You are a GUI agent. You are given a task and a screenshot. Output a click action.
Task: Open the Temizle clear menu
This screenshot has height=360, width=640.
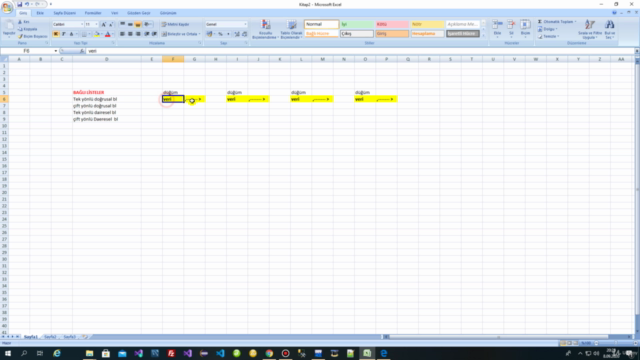[548, 36]
